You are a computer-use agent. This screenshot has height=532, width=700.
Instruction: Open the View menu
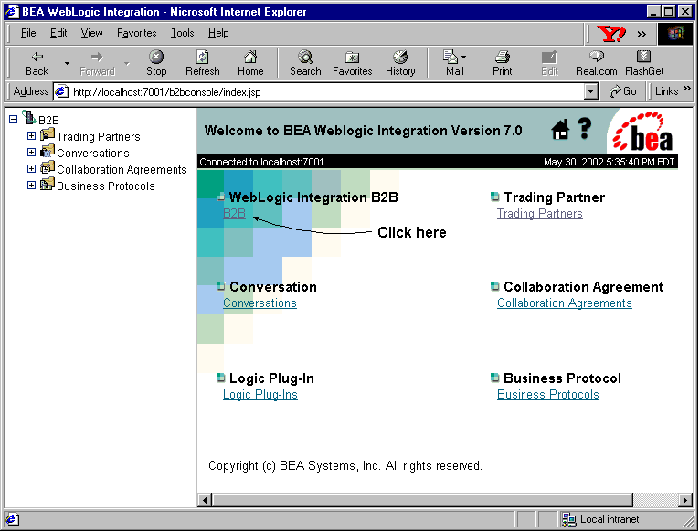[92, 33]
